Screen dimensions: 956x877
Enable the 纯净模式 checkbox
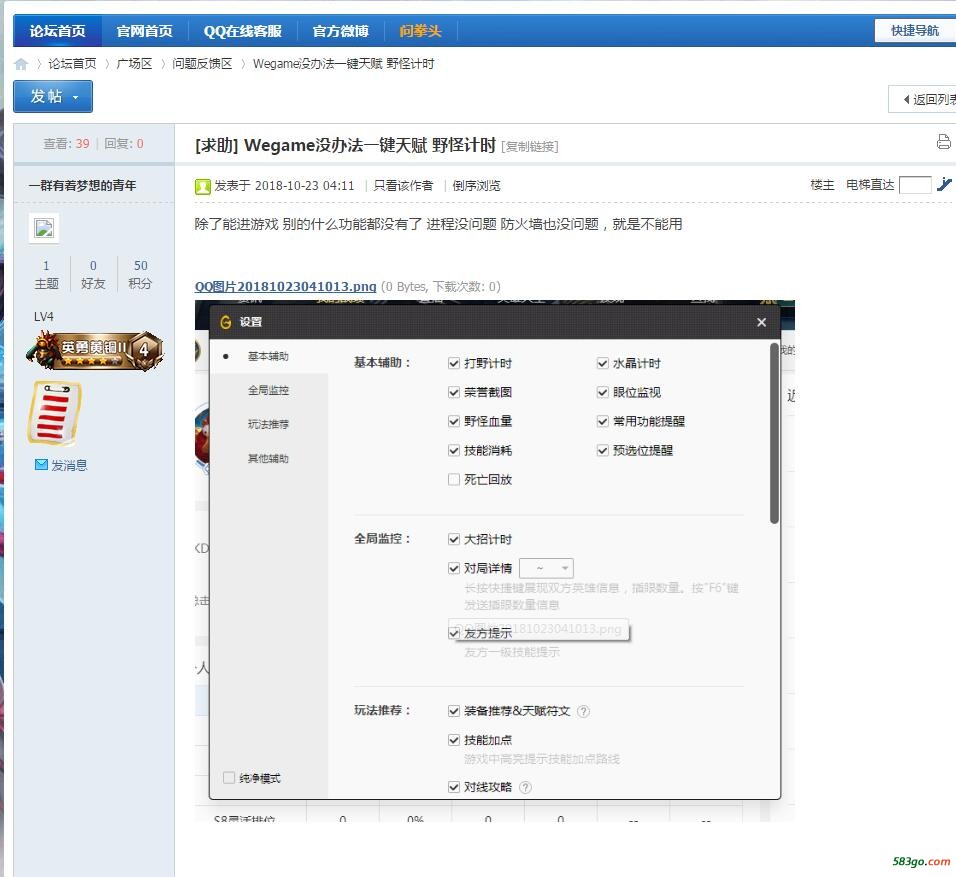click(x=229, y=778)
